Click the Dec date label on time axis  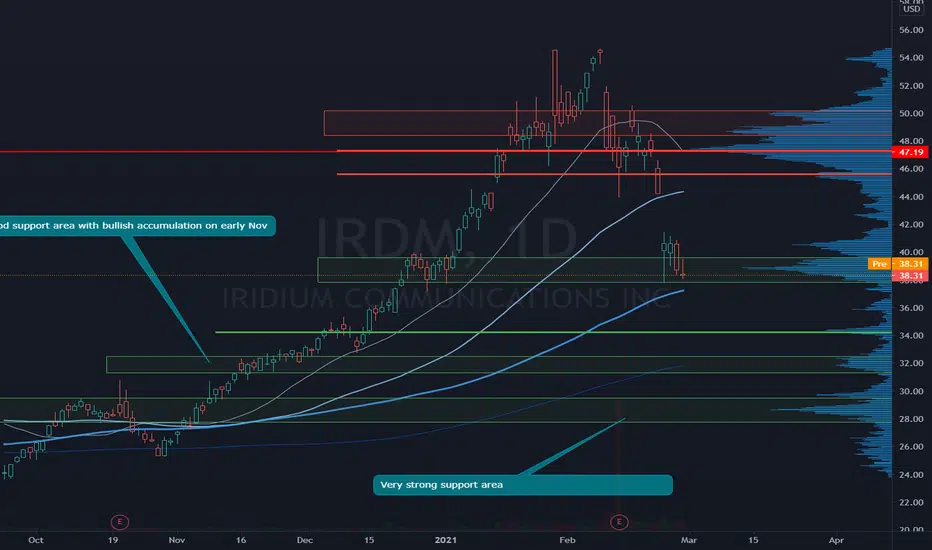coord(305,540)
